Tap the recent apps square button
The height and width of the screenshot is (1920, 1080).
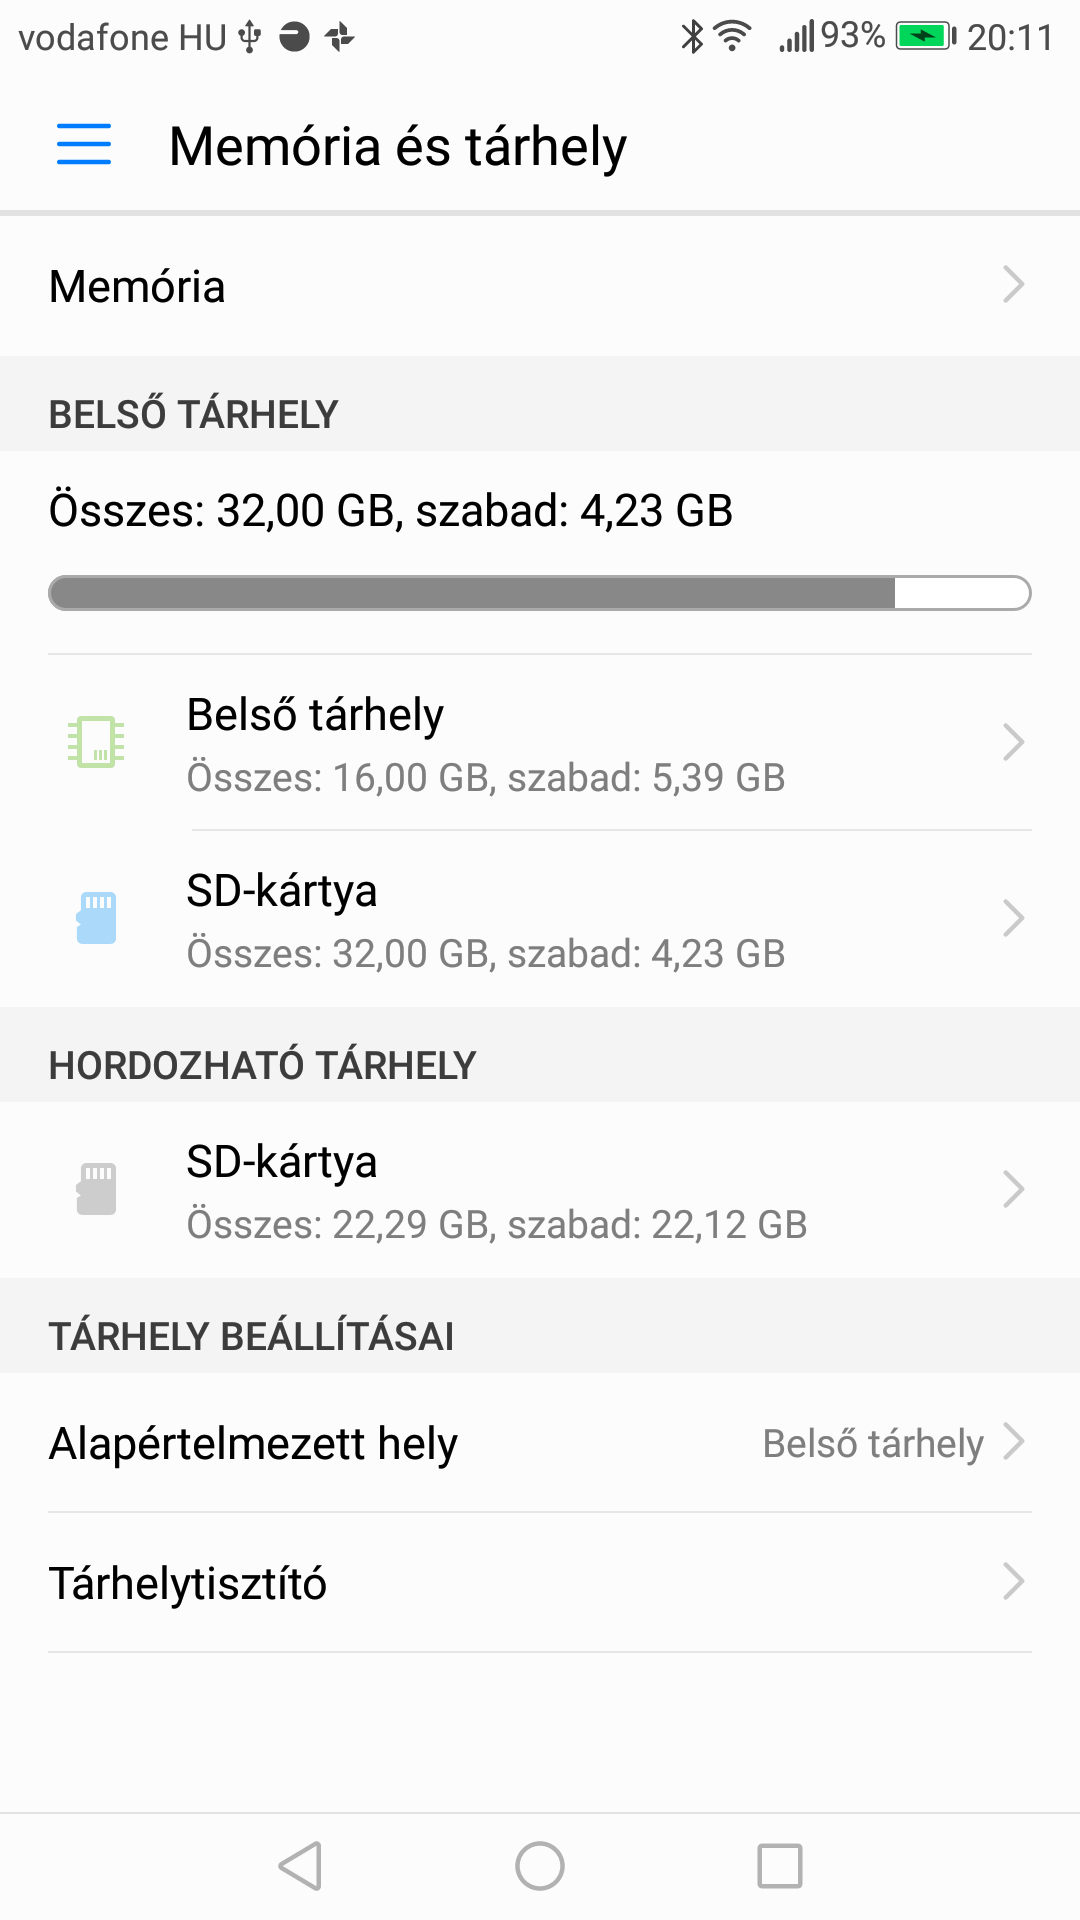pos(780,1866)
